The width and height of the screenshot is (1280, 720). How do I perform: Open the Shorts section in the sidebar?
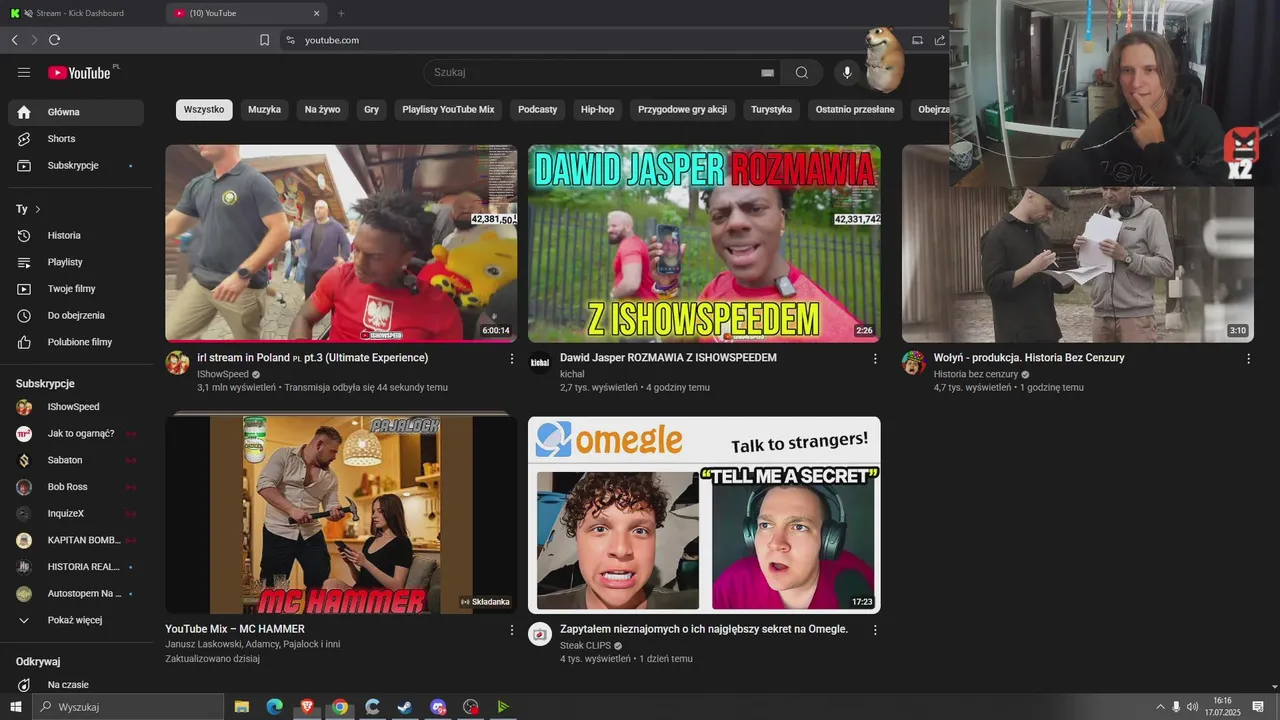(76, 139)
